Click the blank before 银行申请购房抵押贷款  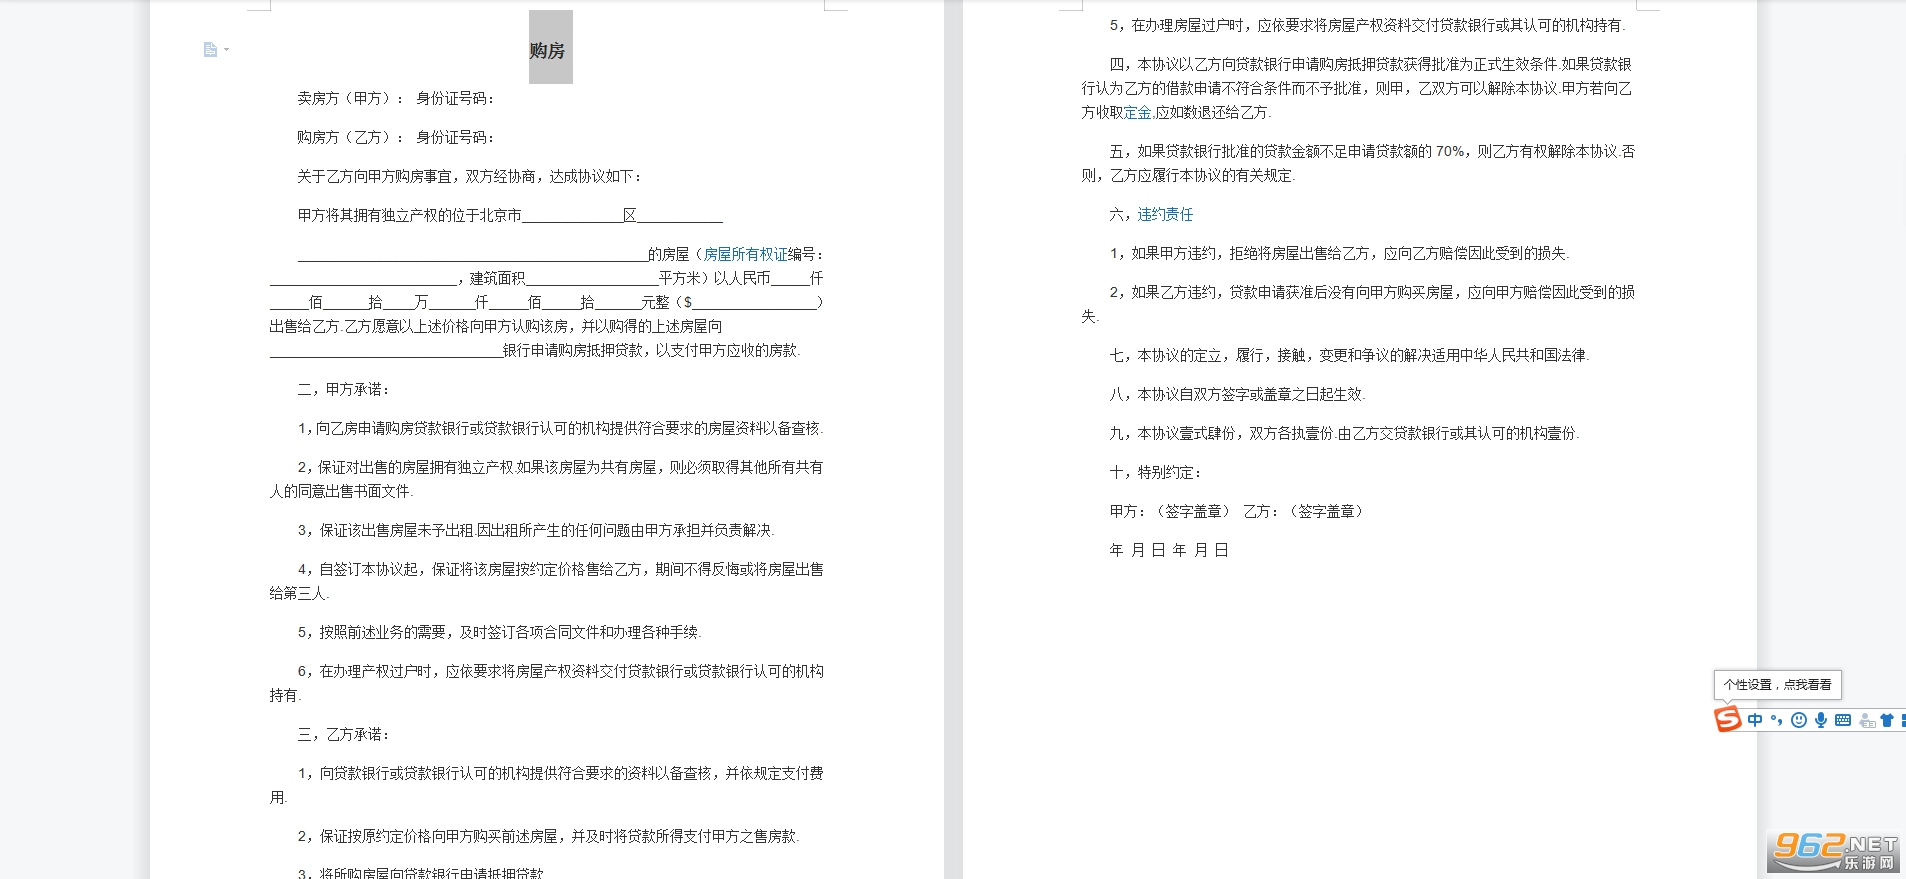point(385,351)
